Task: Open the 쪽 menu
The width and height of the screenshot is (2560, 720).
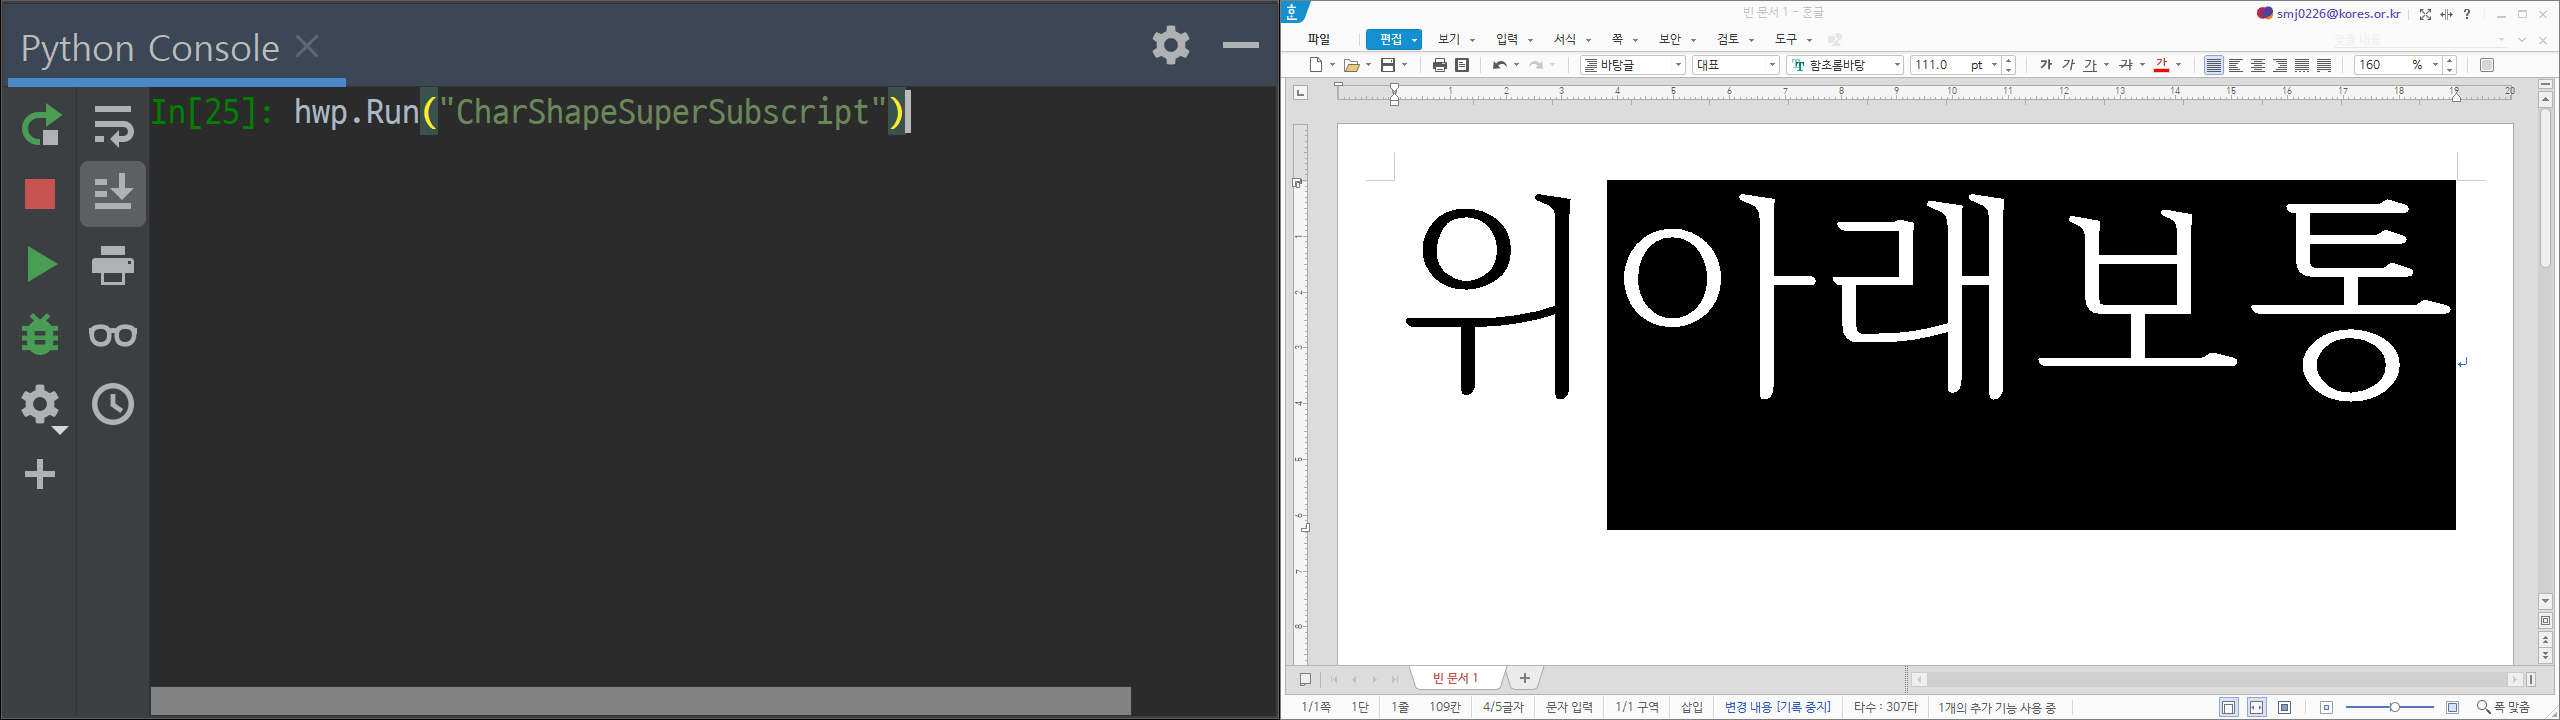Action: click(1617, 39)
